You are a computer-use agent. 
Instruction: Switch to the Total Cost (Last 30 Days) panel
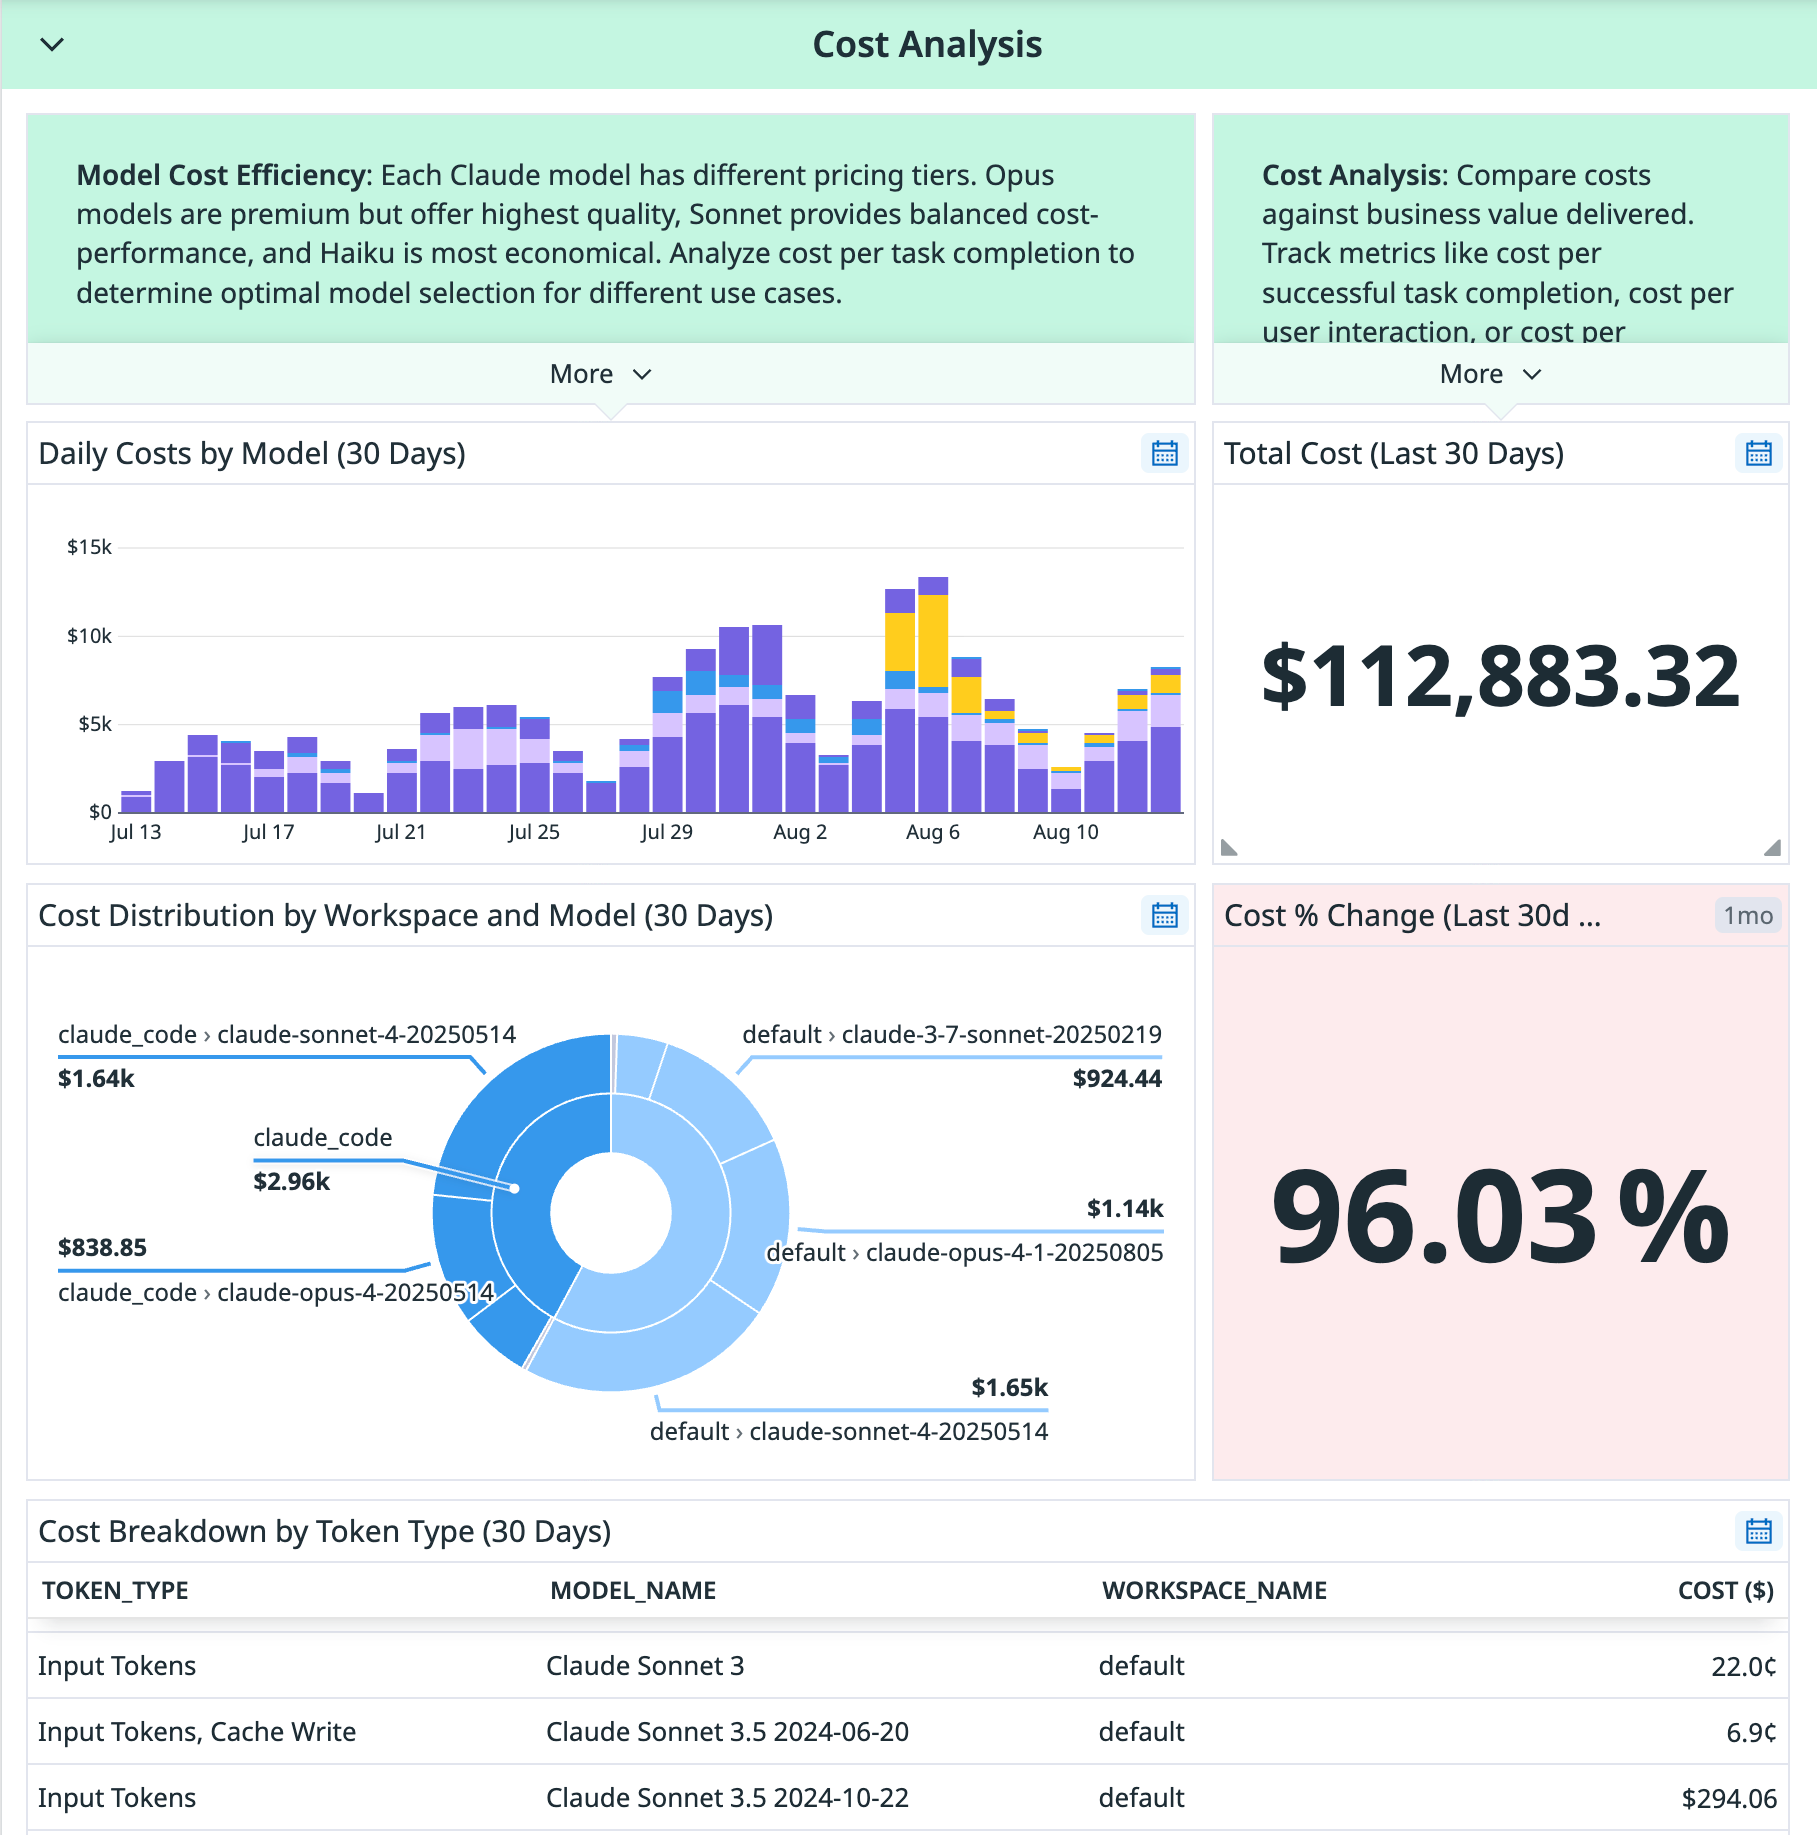(x=1394, y=453)
